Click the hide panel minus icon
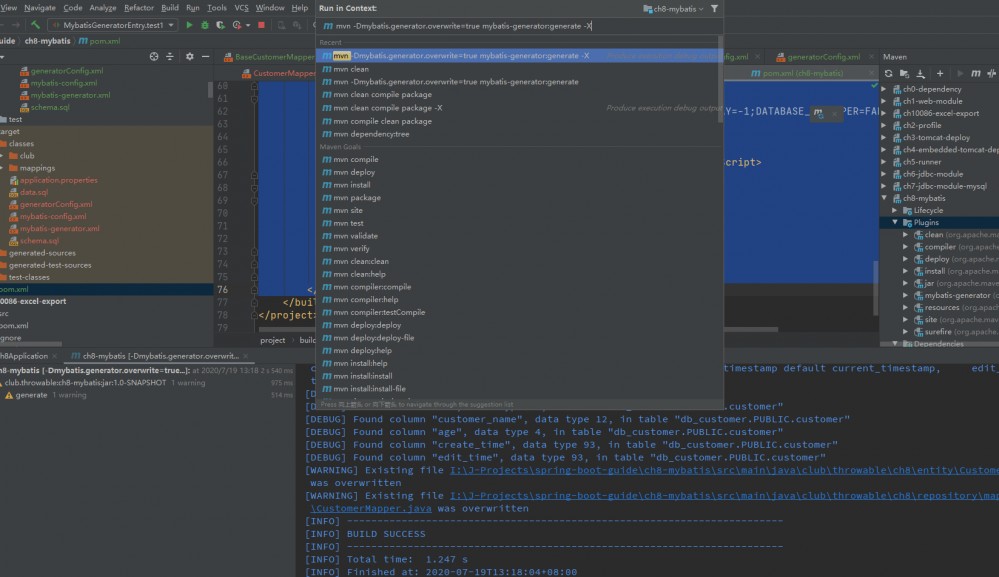 pos(205,57)
